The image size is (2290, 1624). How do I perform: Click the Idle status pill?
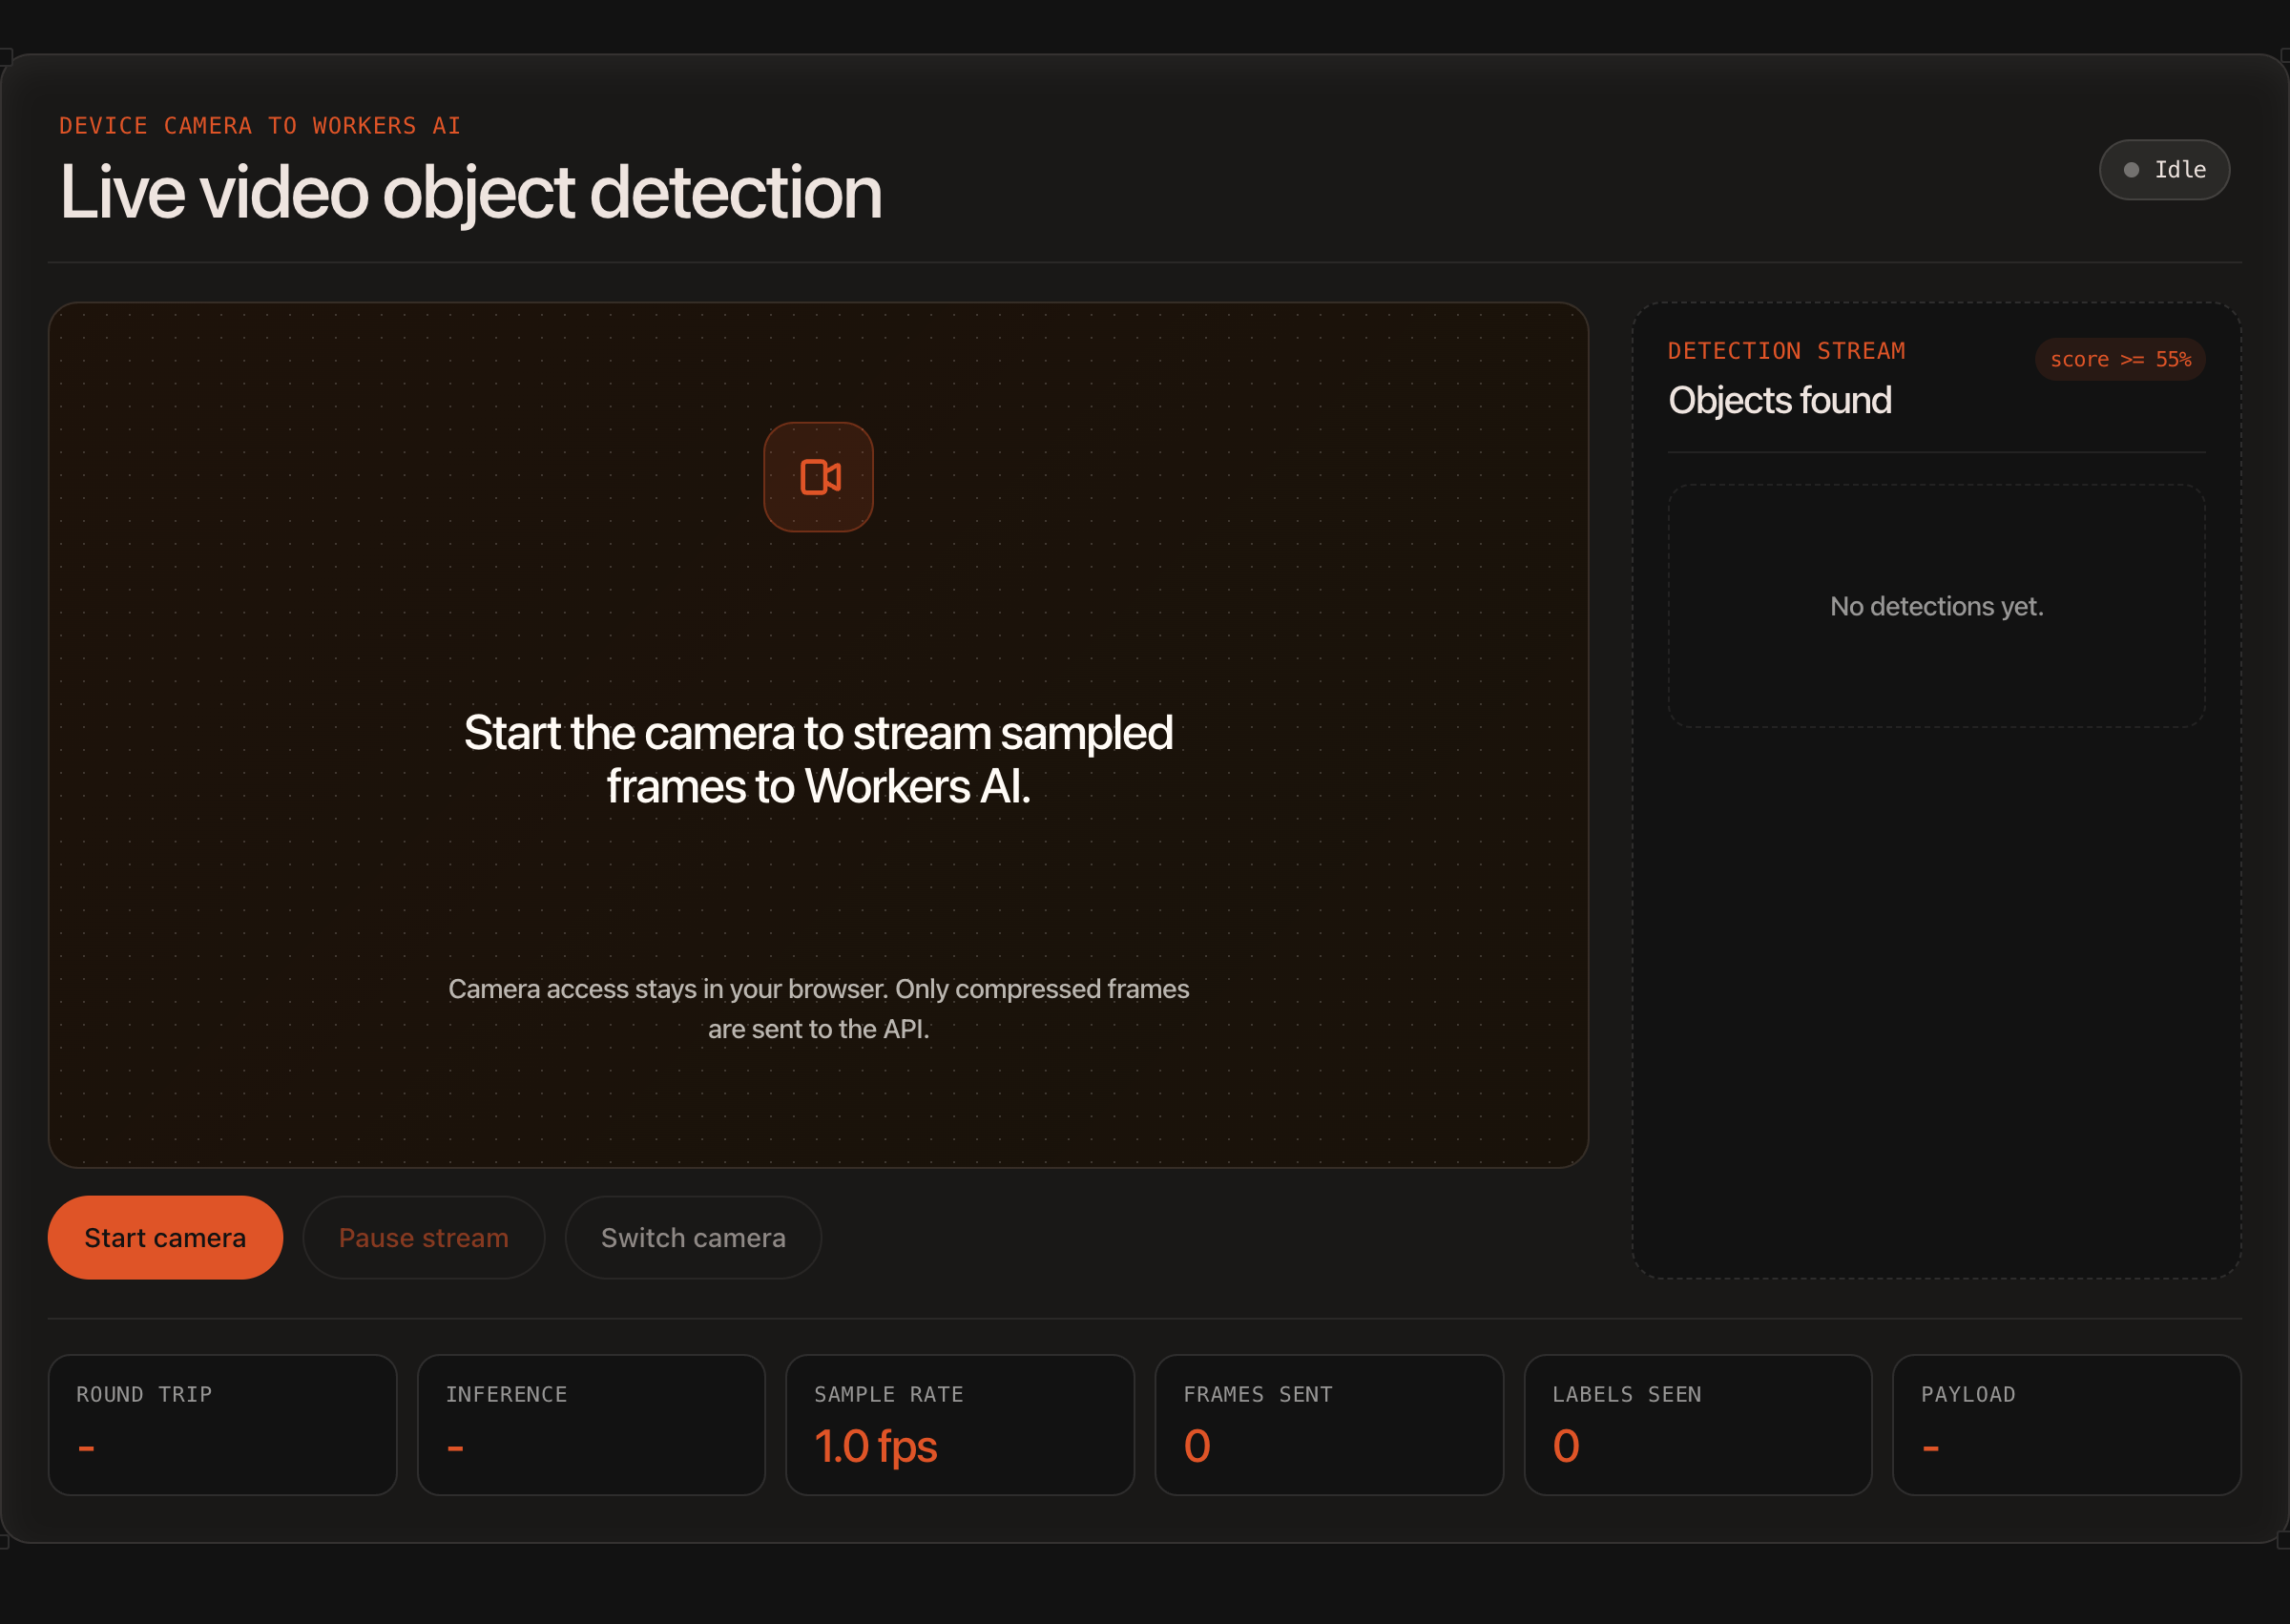click(2164, 170)
